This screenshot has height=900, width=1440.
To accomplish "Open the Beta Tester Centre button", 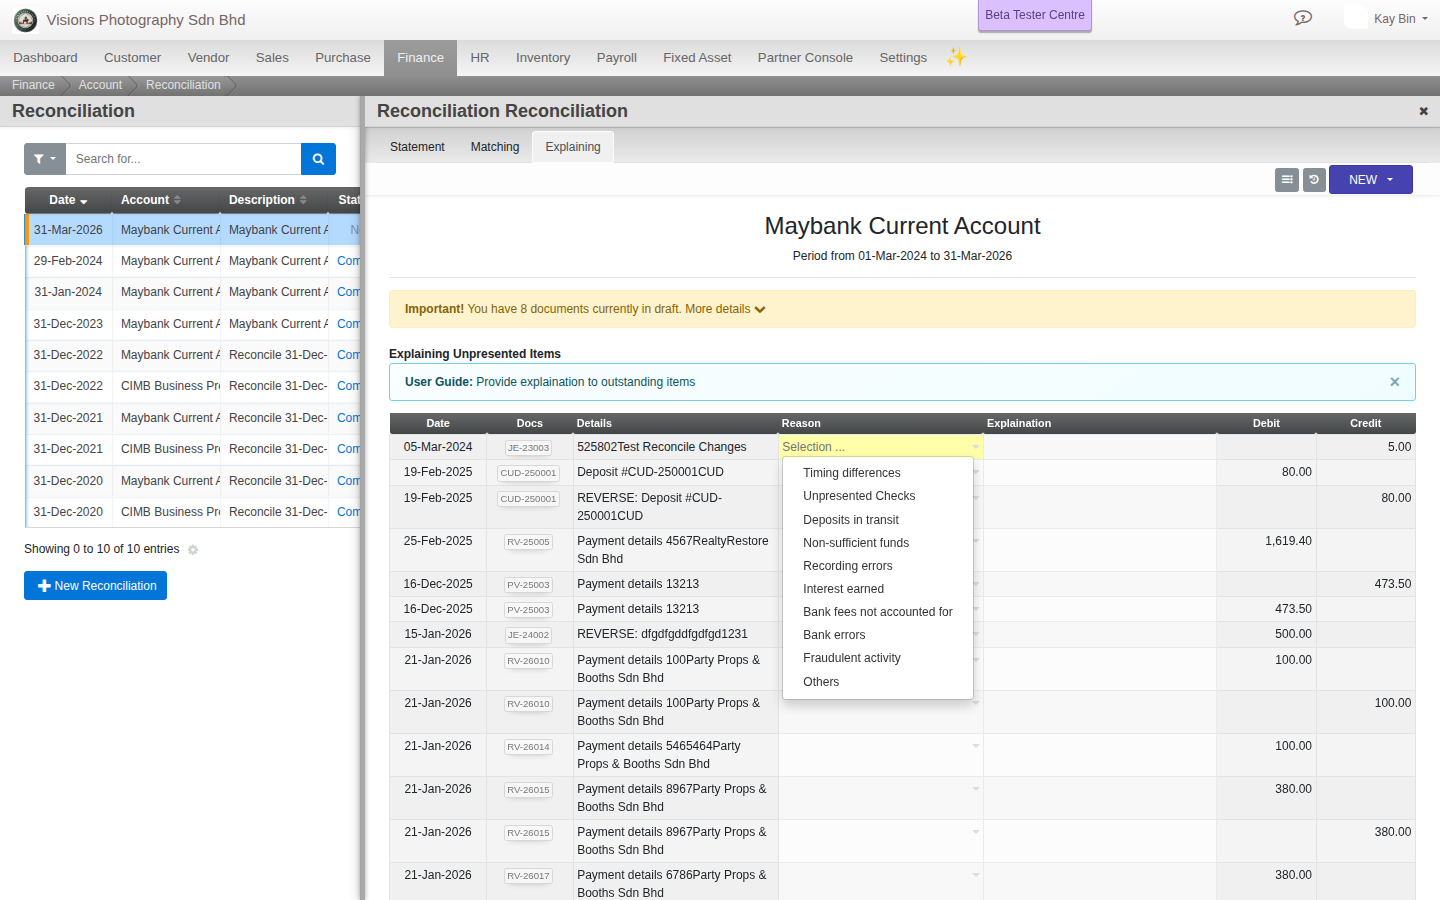I will (x=1035, y=15).
